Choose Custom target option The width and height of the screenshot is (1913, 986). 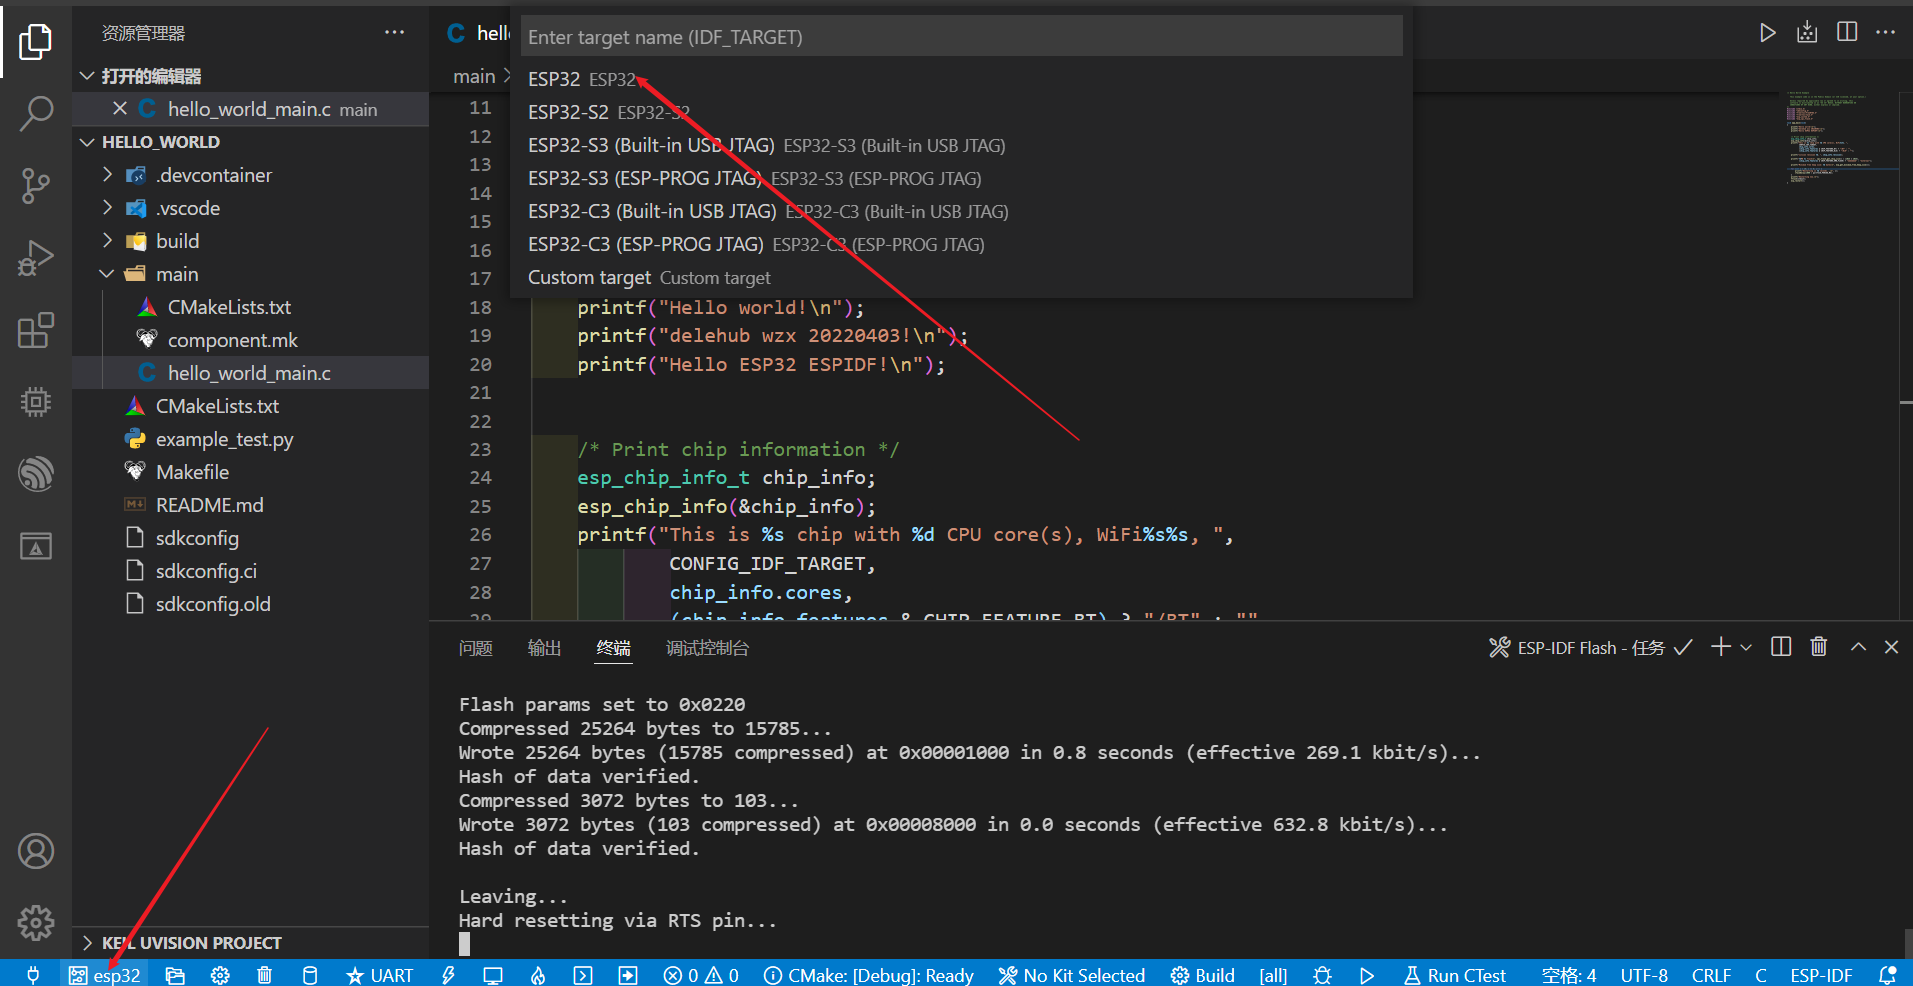pos(961,277)
